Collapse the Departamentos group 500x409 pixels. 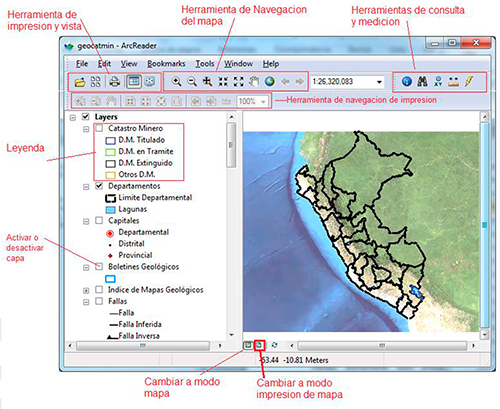(86, 187)
